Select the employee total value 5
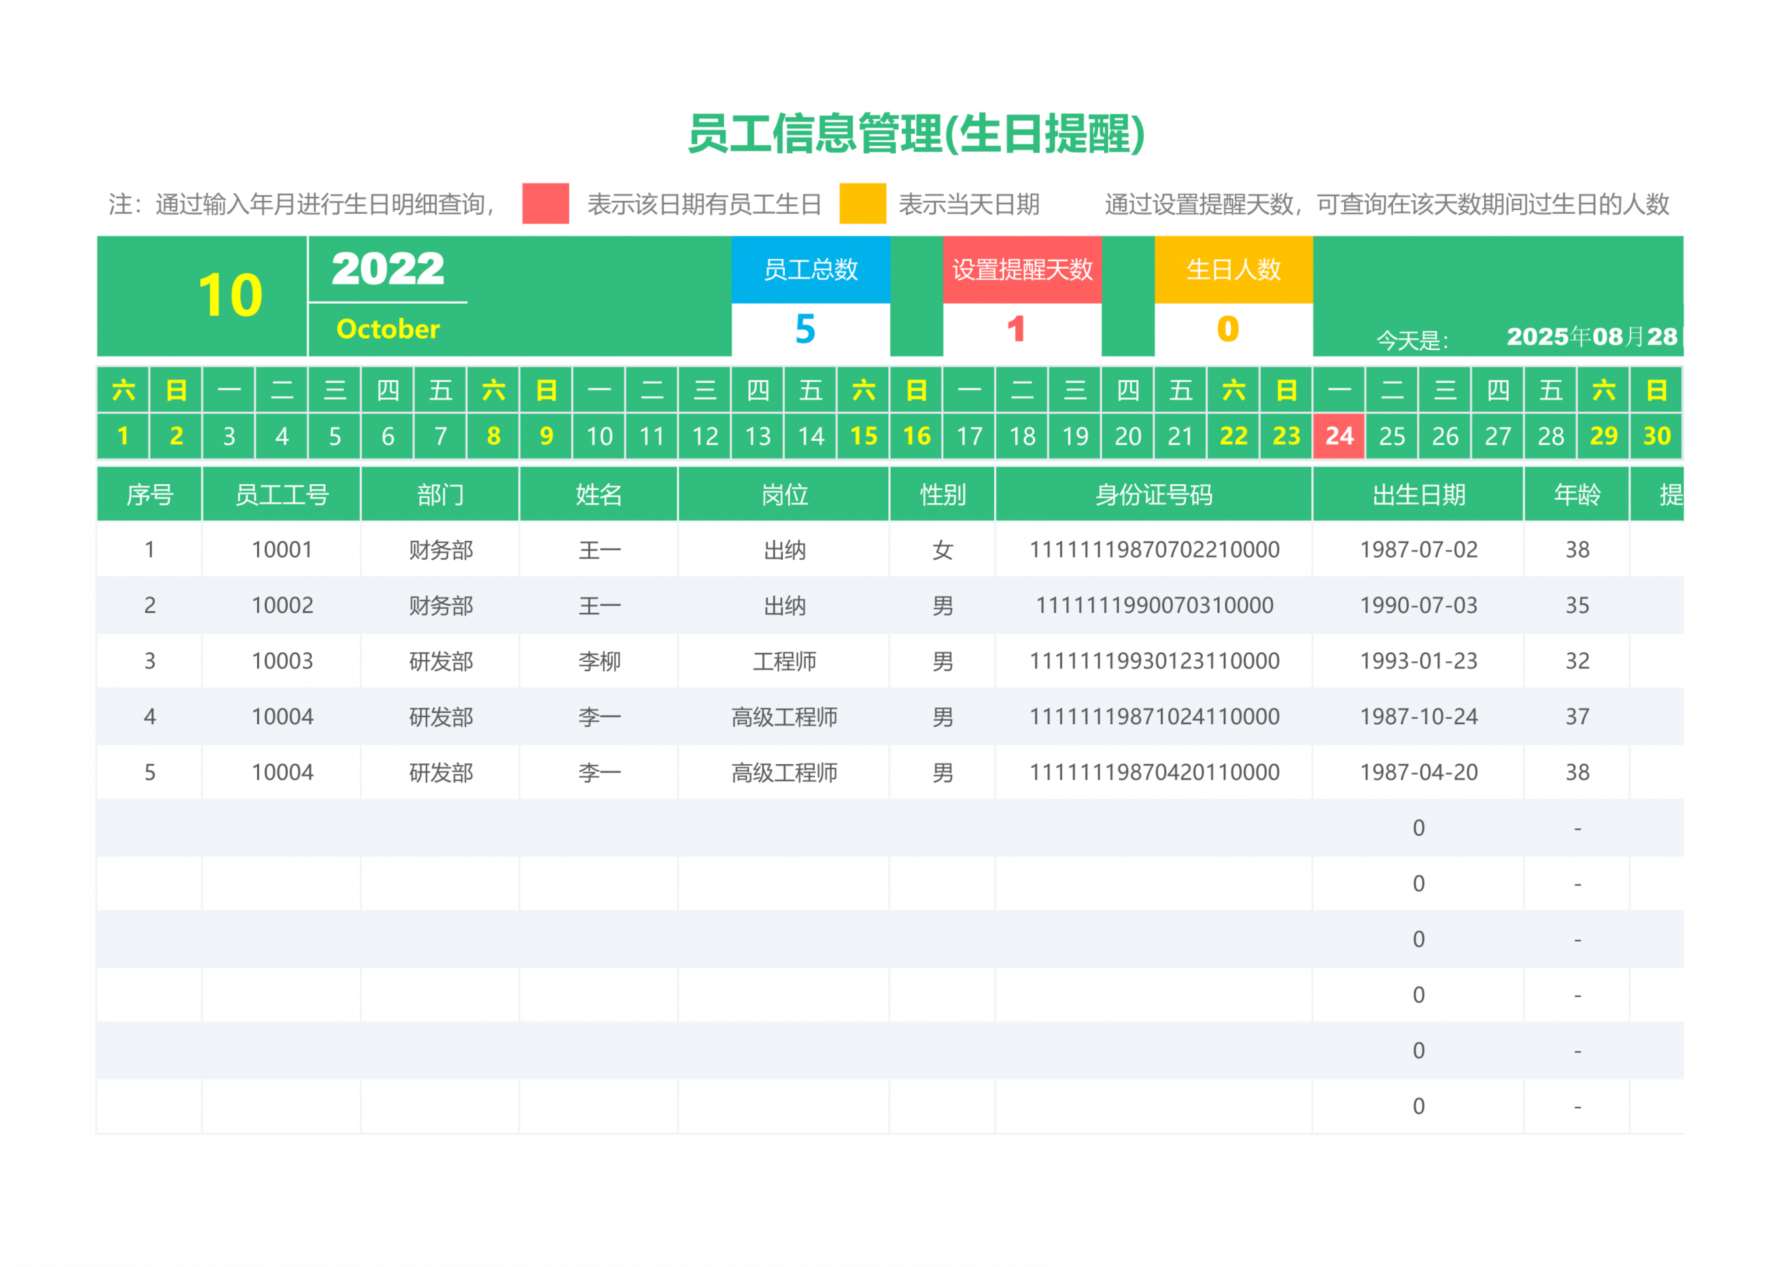 (811, 329)
